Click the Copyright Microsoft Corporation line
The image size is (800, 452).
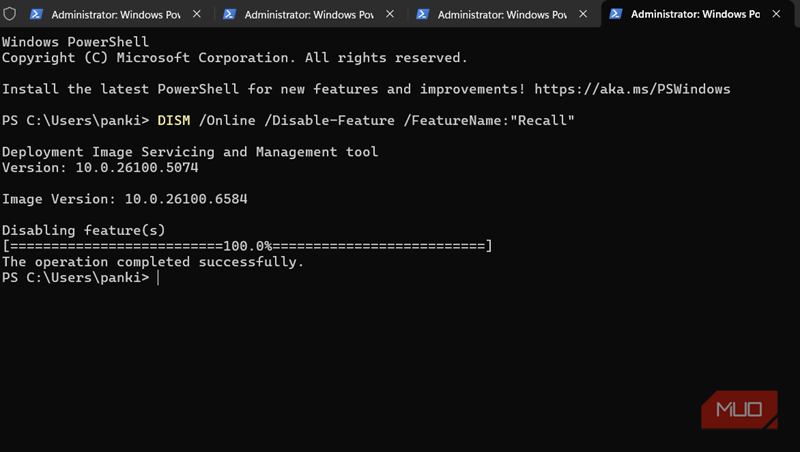click(x=235, y=58)
